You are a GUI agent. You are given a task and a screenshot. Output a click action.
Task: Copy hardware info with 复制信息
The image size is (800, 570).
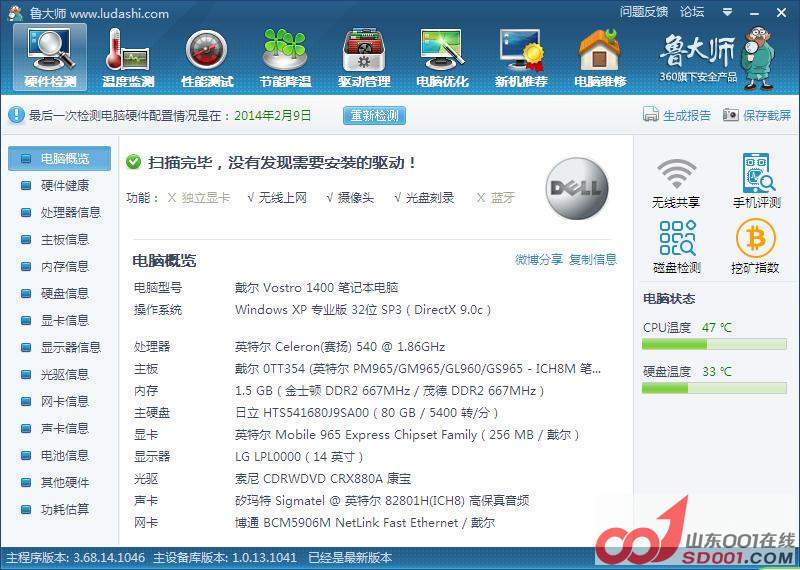593,260
